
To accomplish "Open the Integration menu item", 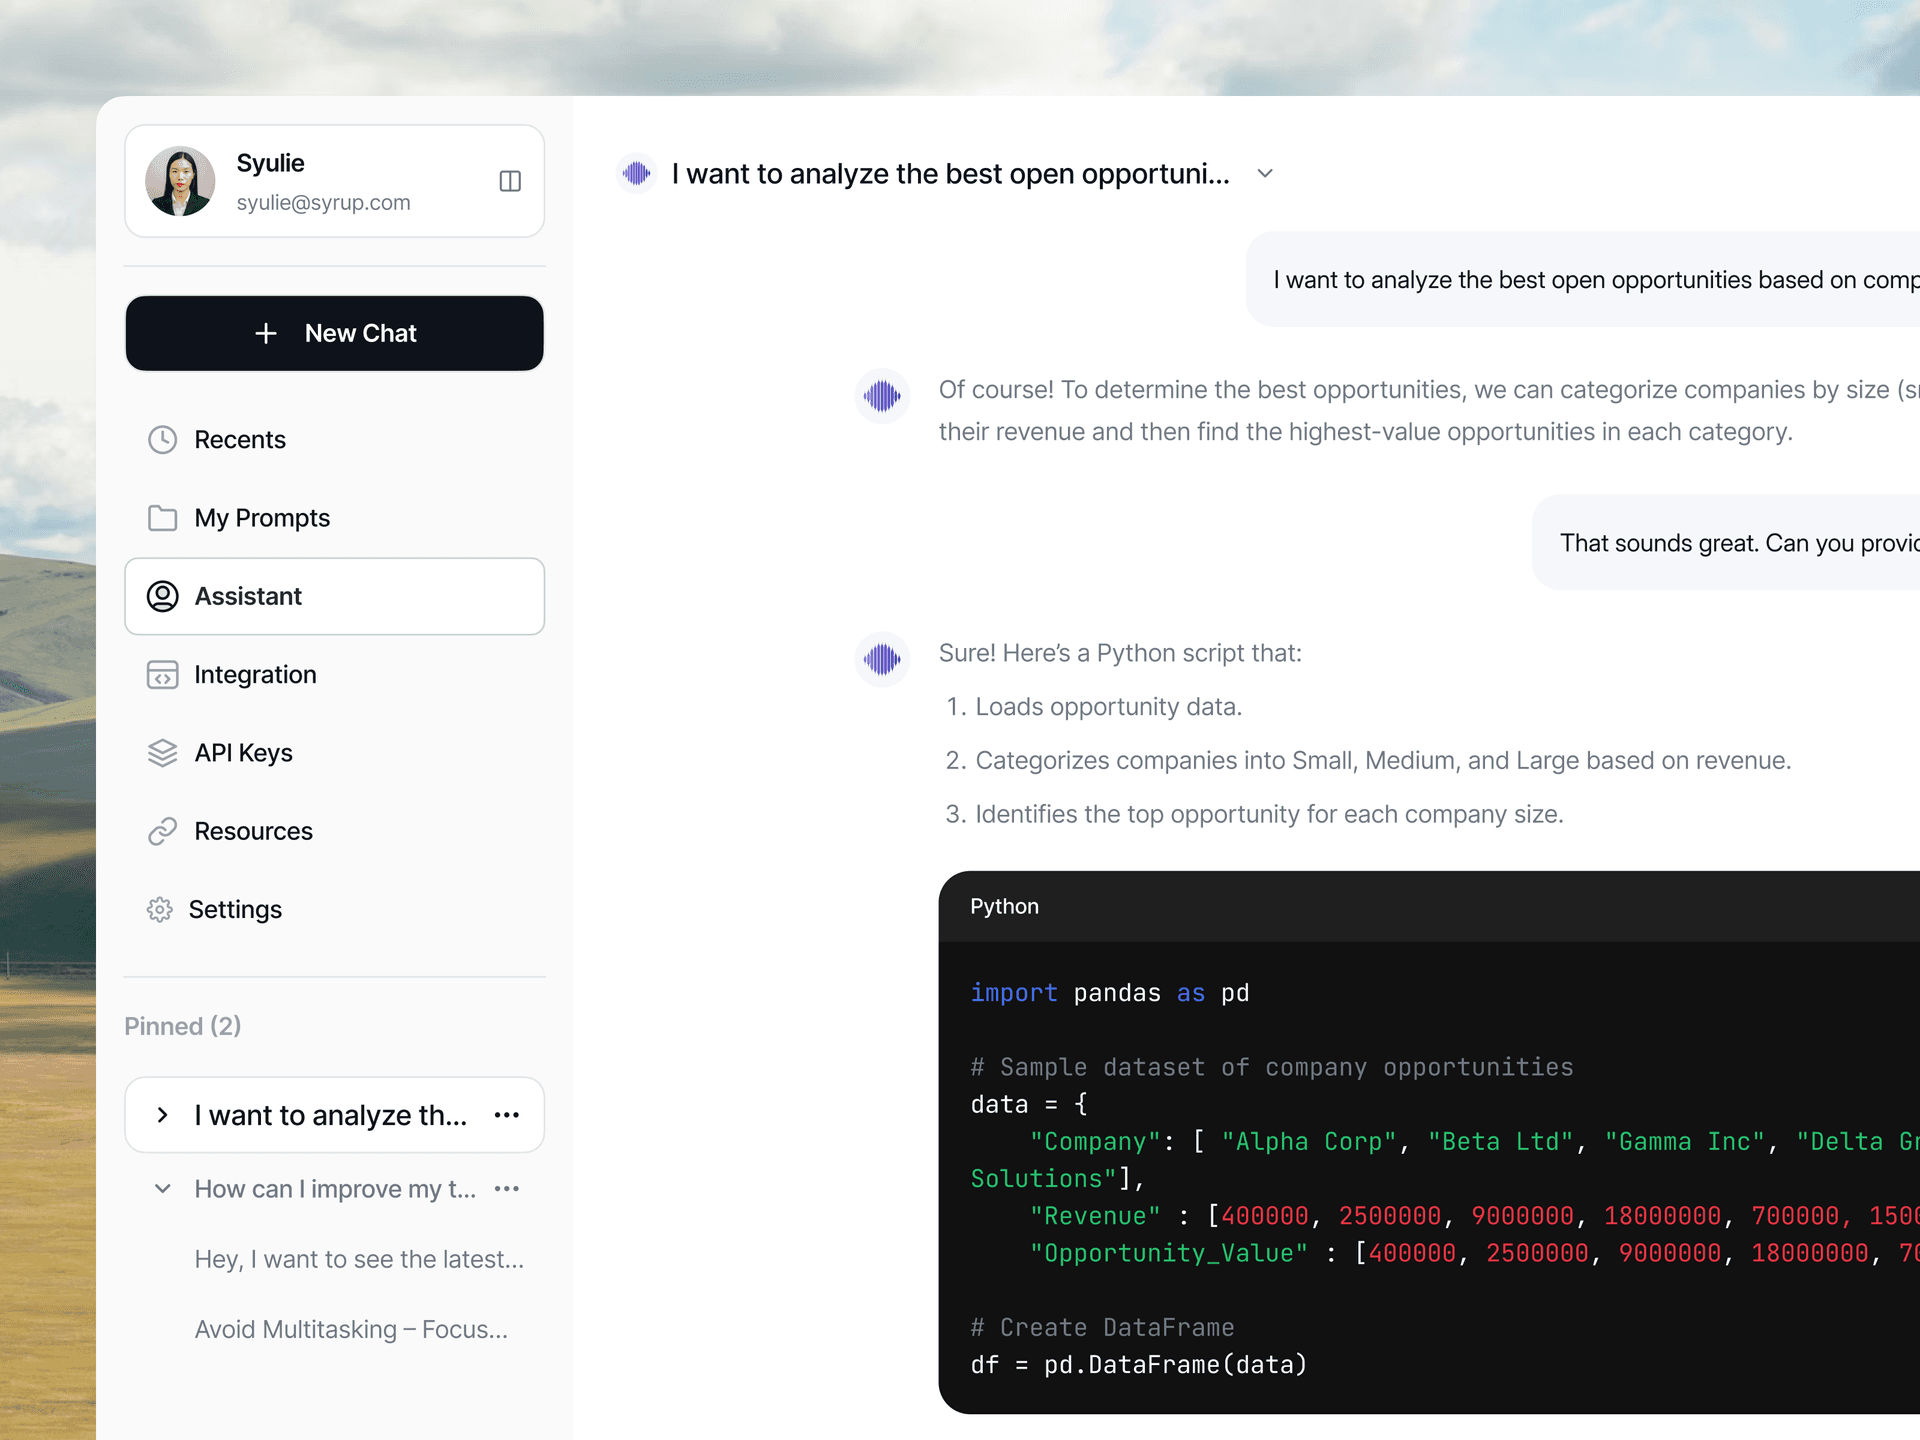I will coord(255,675).
